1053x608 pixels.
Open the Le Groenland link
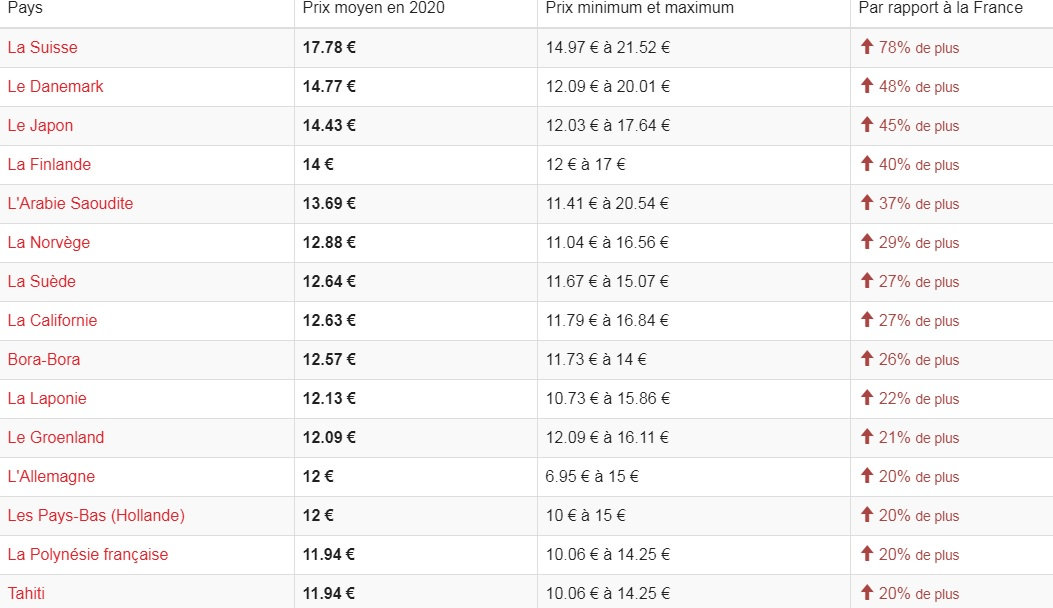(x=55, y=437)
